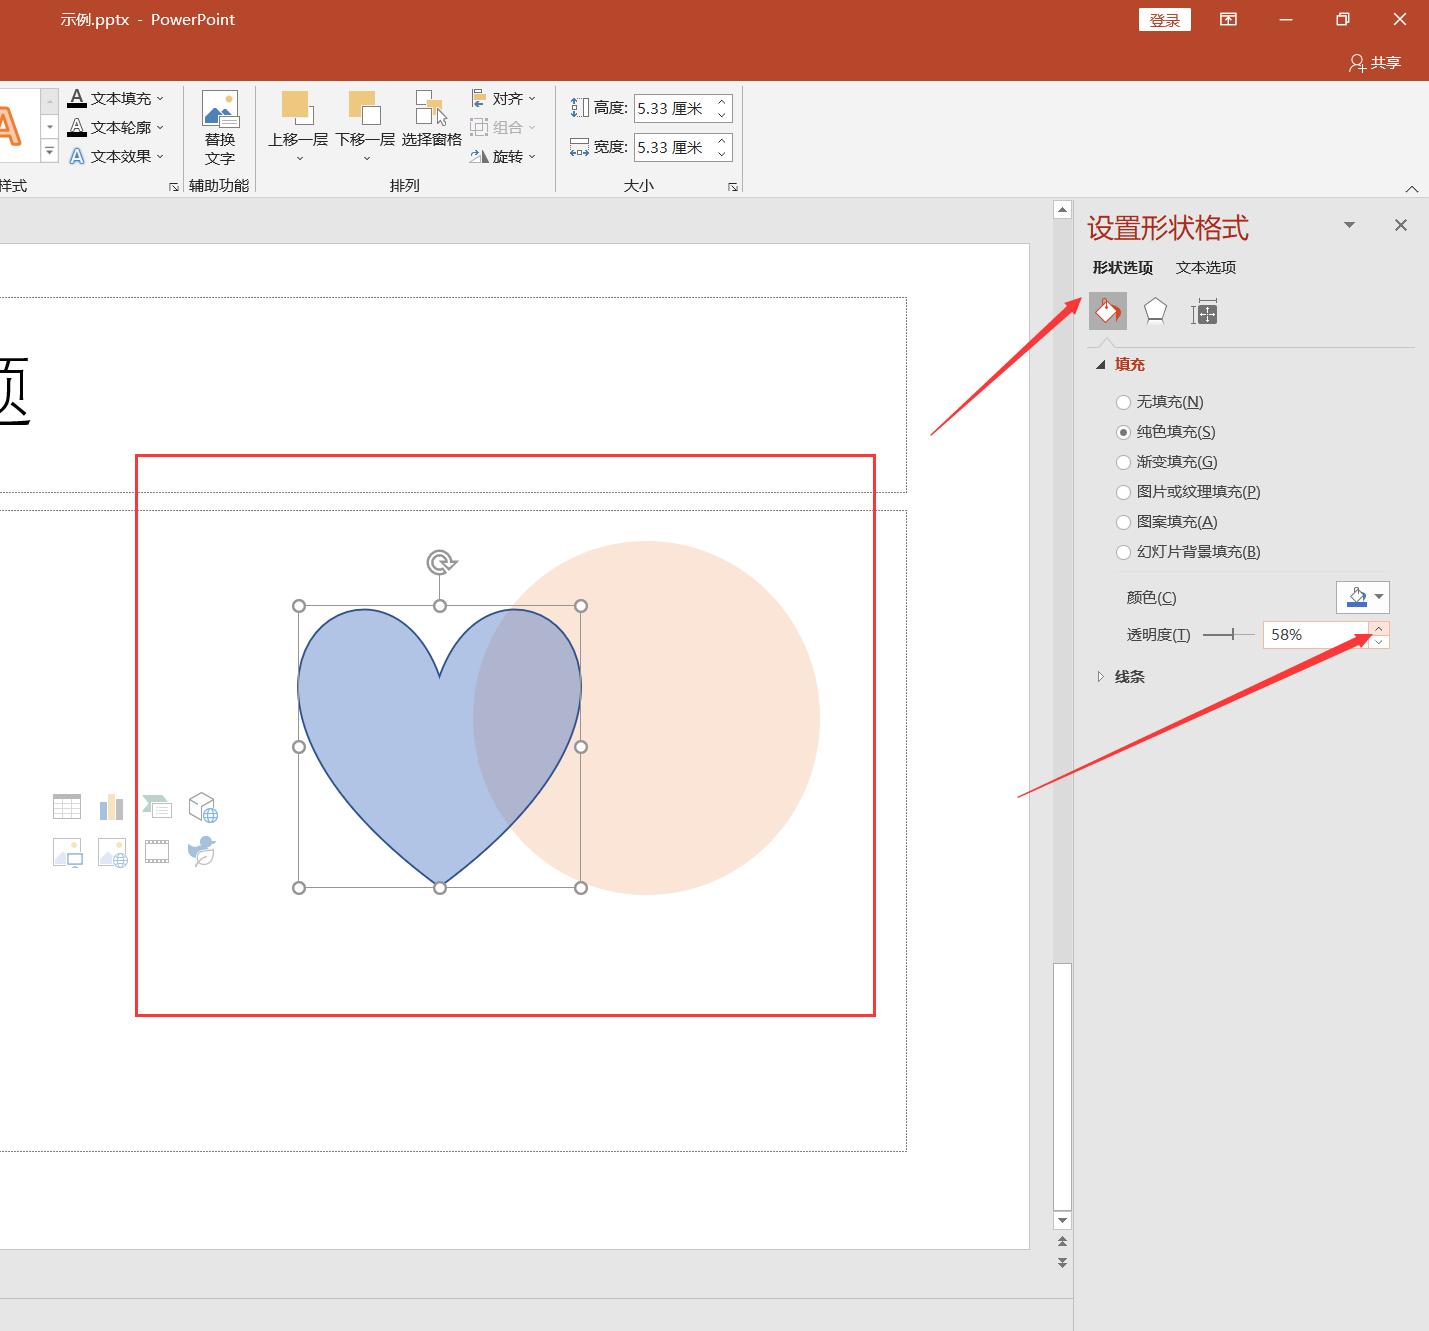Go to next slide double arrow
The width and height of the screenshot is (1429, 1331).
pyautogui.click(x=1062, y=1263)
